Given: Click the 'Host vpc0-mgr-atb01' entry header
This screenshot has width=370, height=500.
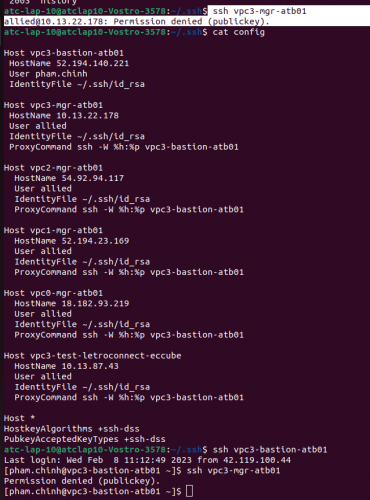Looking at the screenshot, I should click(53, 293).
